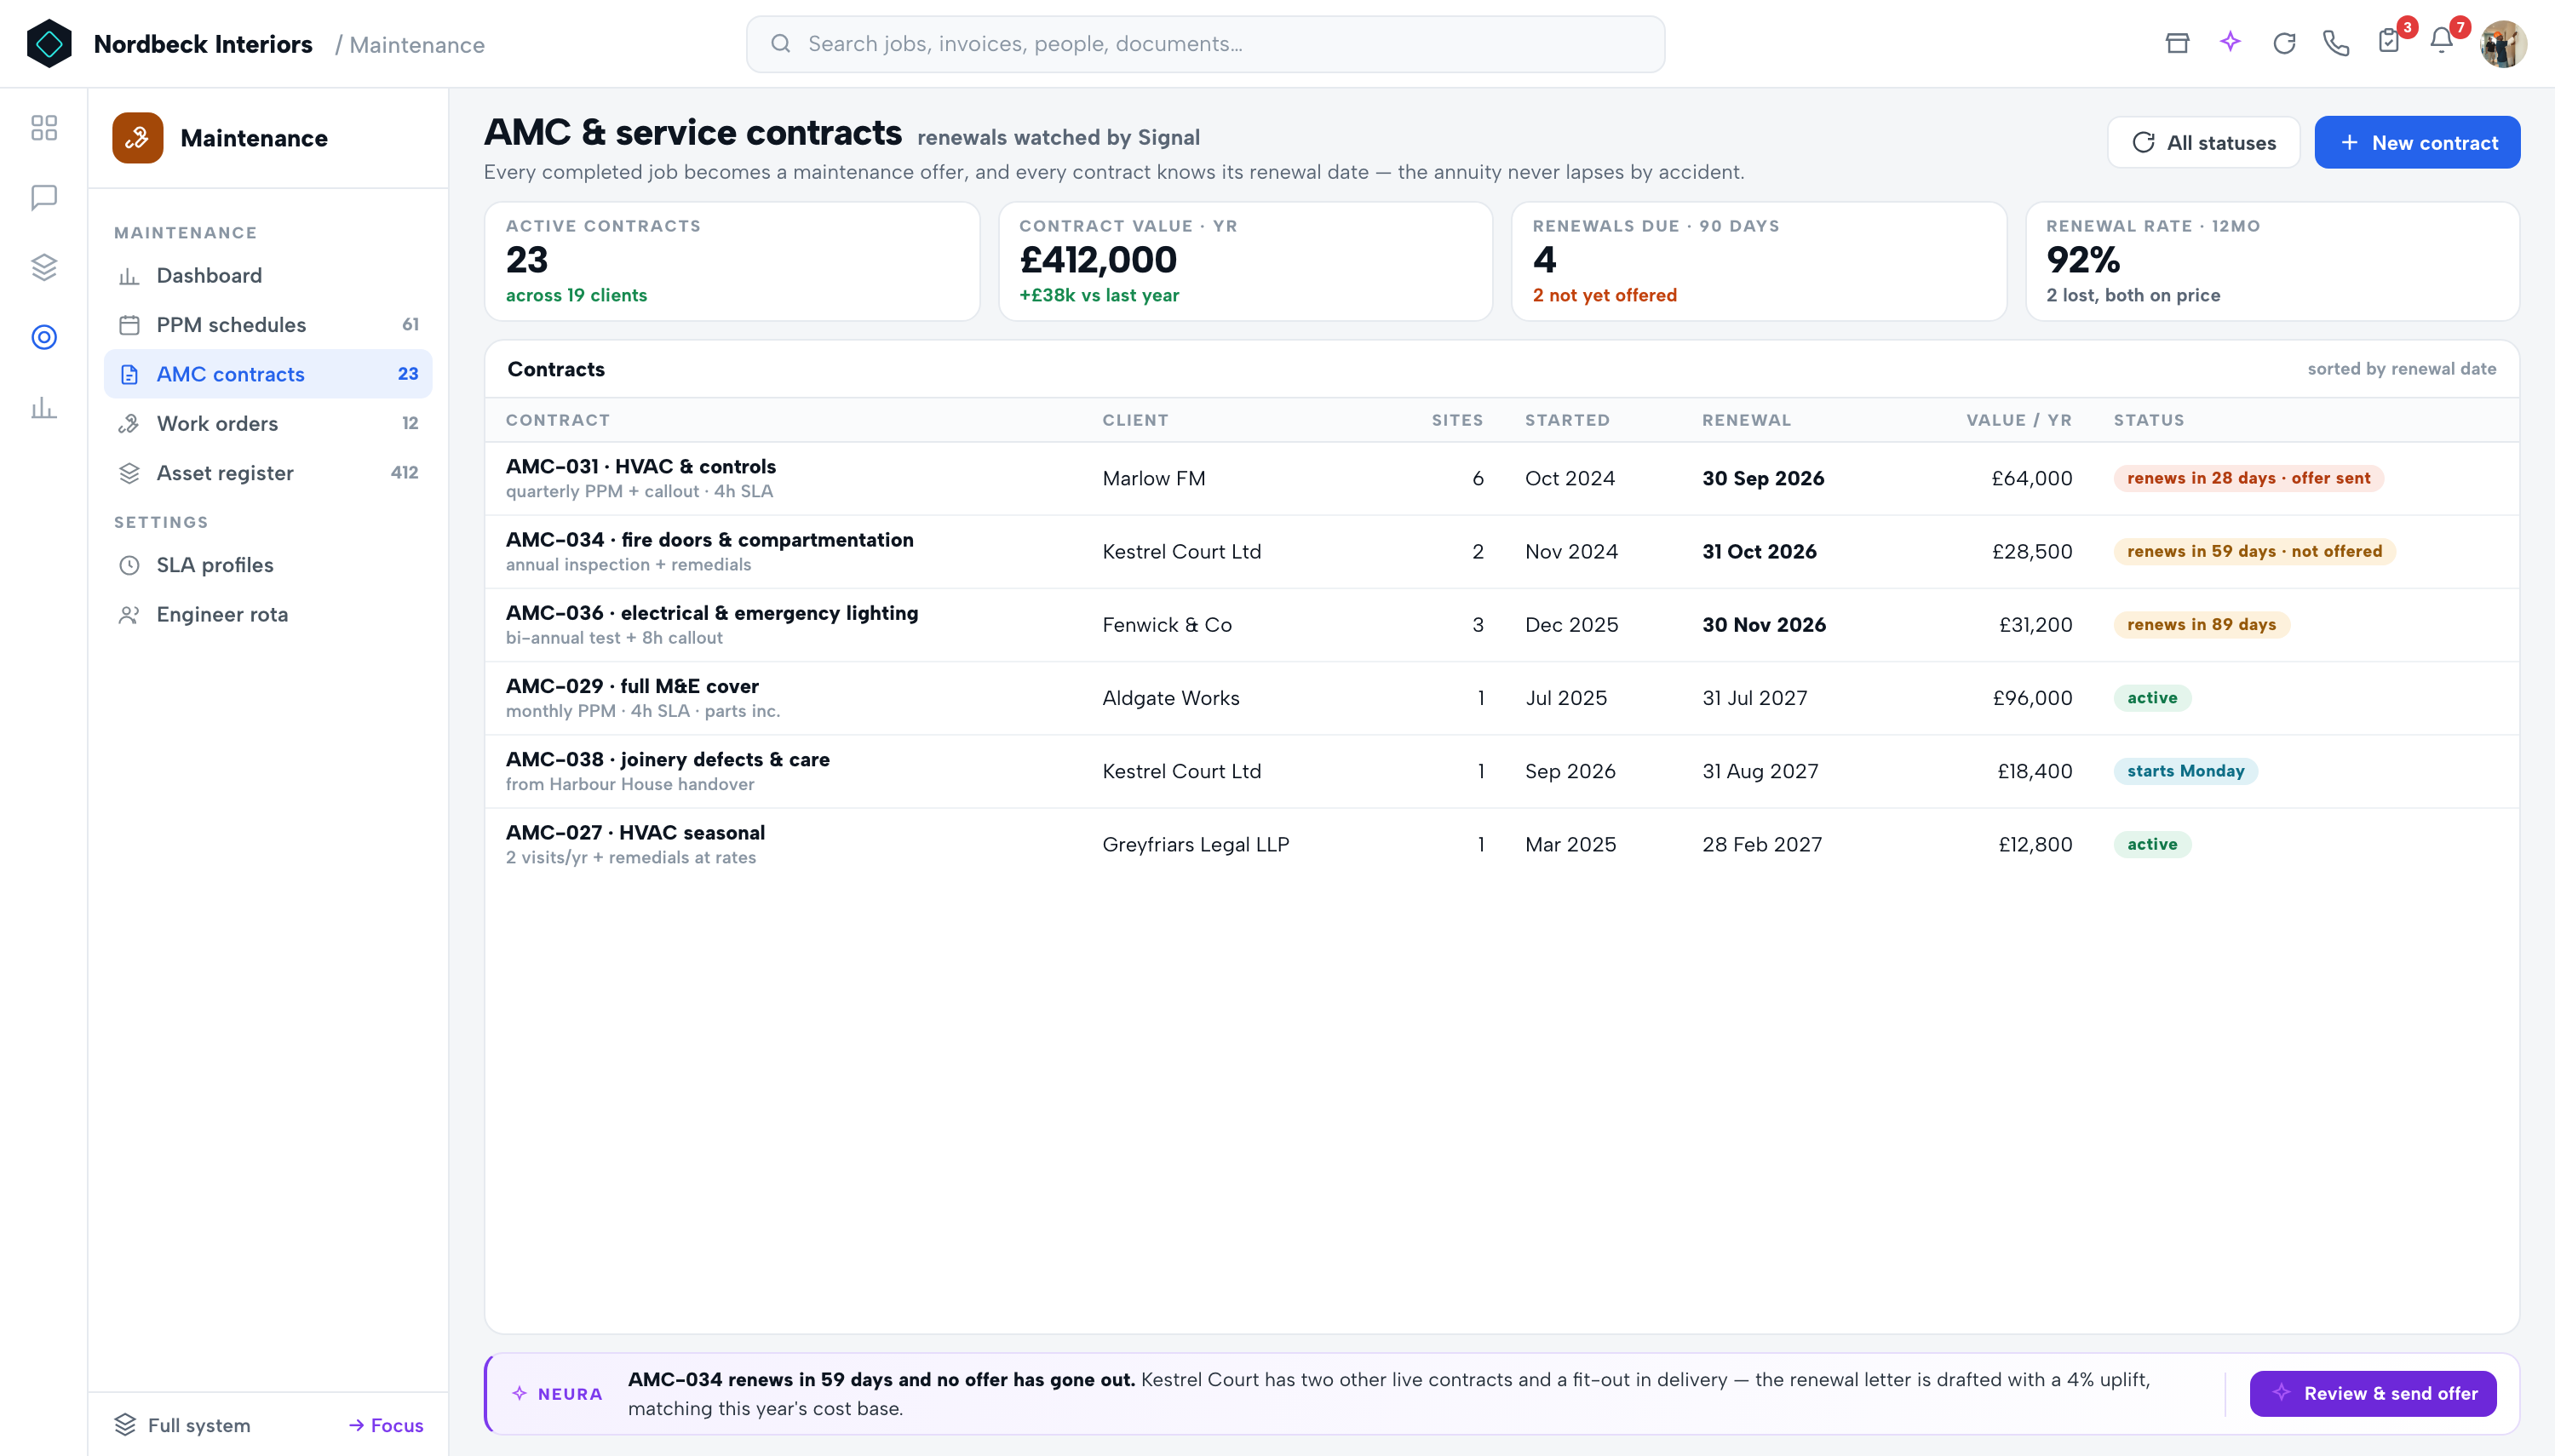Click the search jobs input field
The height and width of the screenshot is (1456, 2555).
tap(1205, 44)
